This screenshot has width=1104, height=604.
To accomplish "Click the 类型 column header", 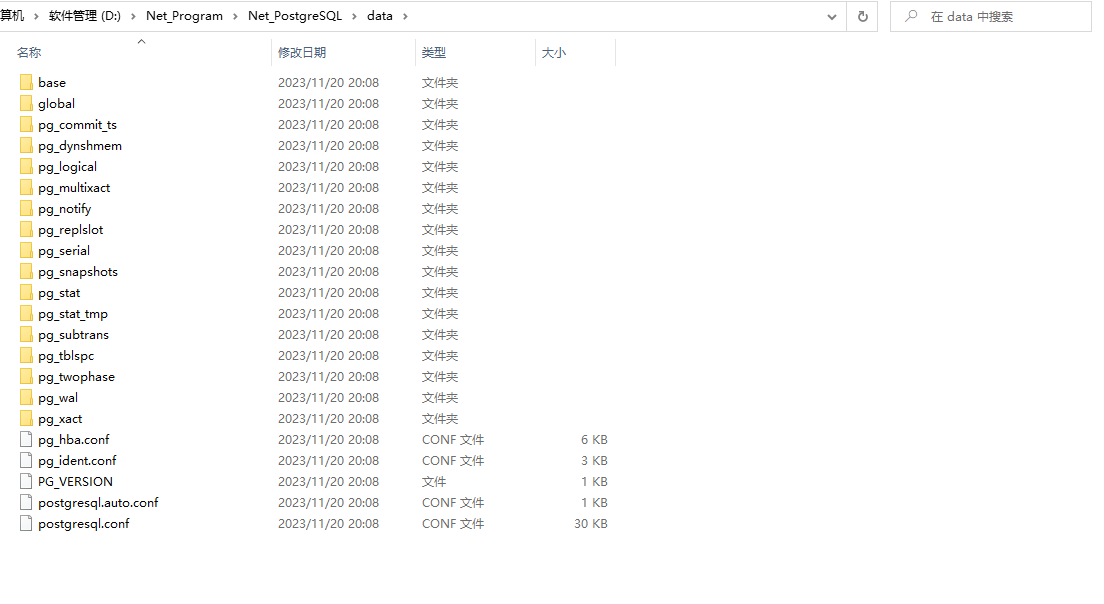I will click(434, 52).
